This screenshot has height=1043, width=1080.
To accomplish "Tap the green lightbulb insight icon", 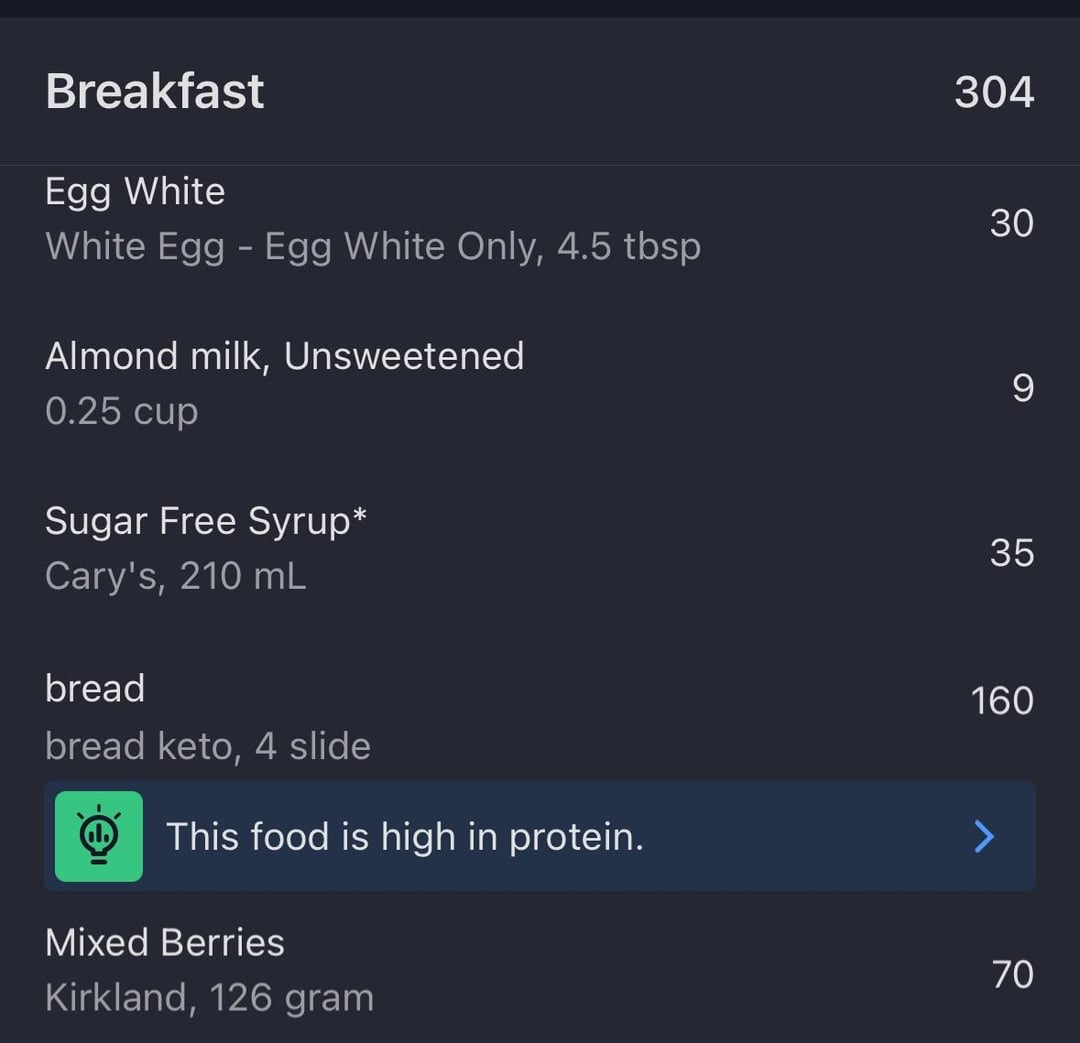I will pos(98,836).
